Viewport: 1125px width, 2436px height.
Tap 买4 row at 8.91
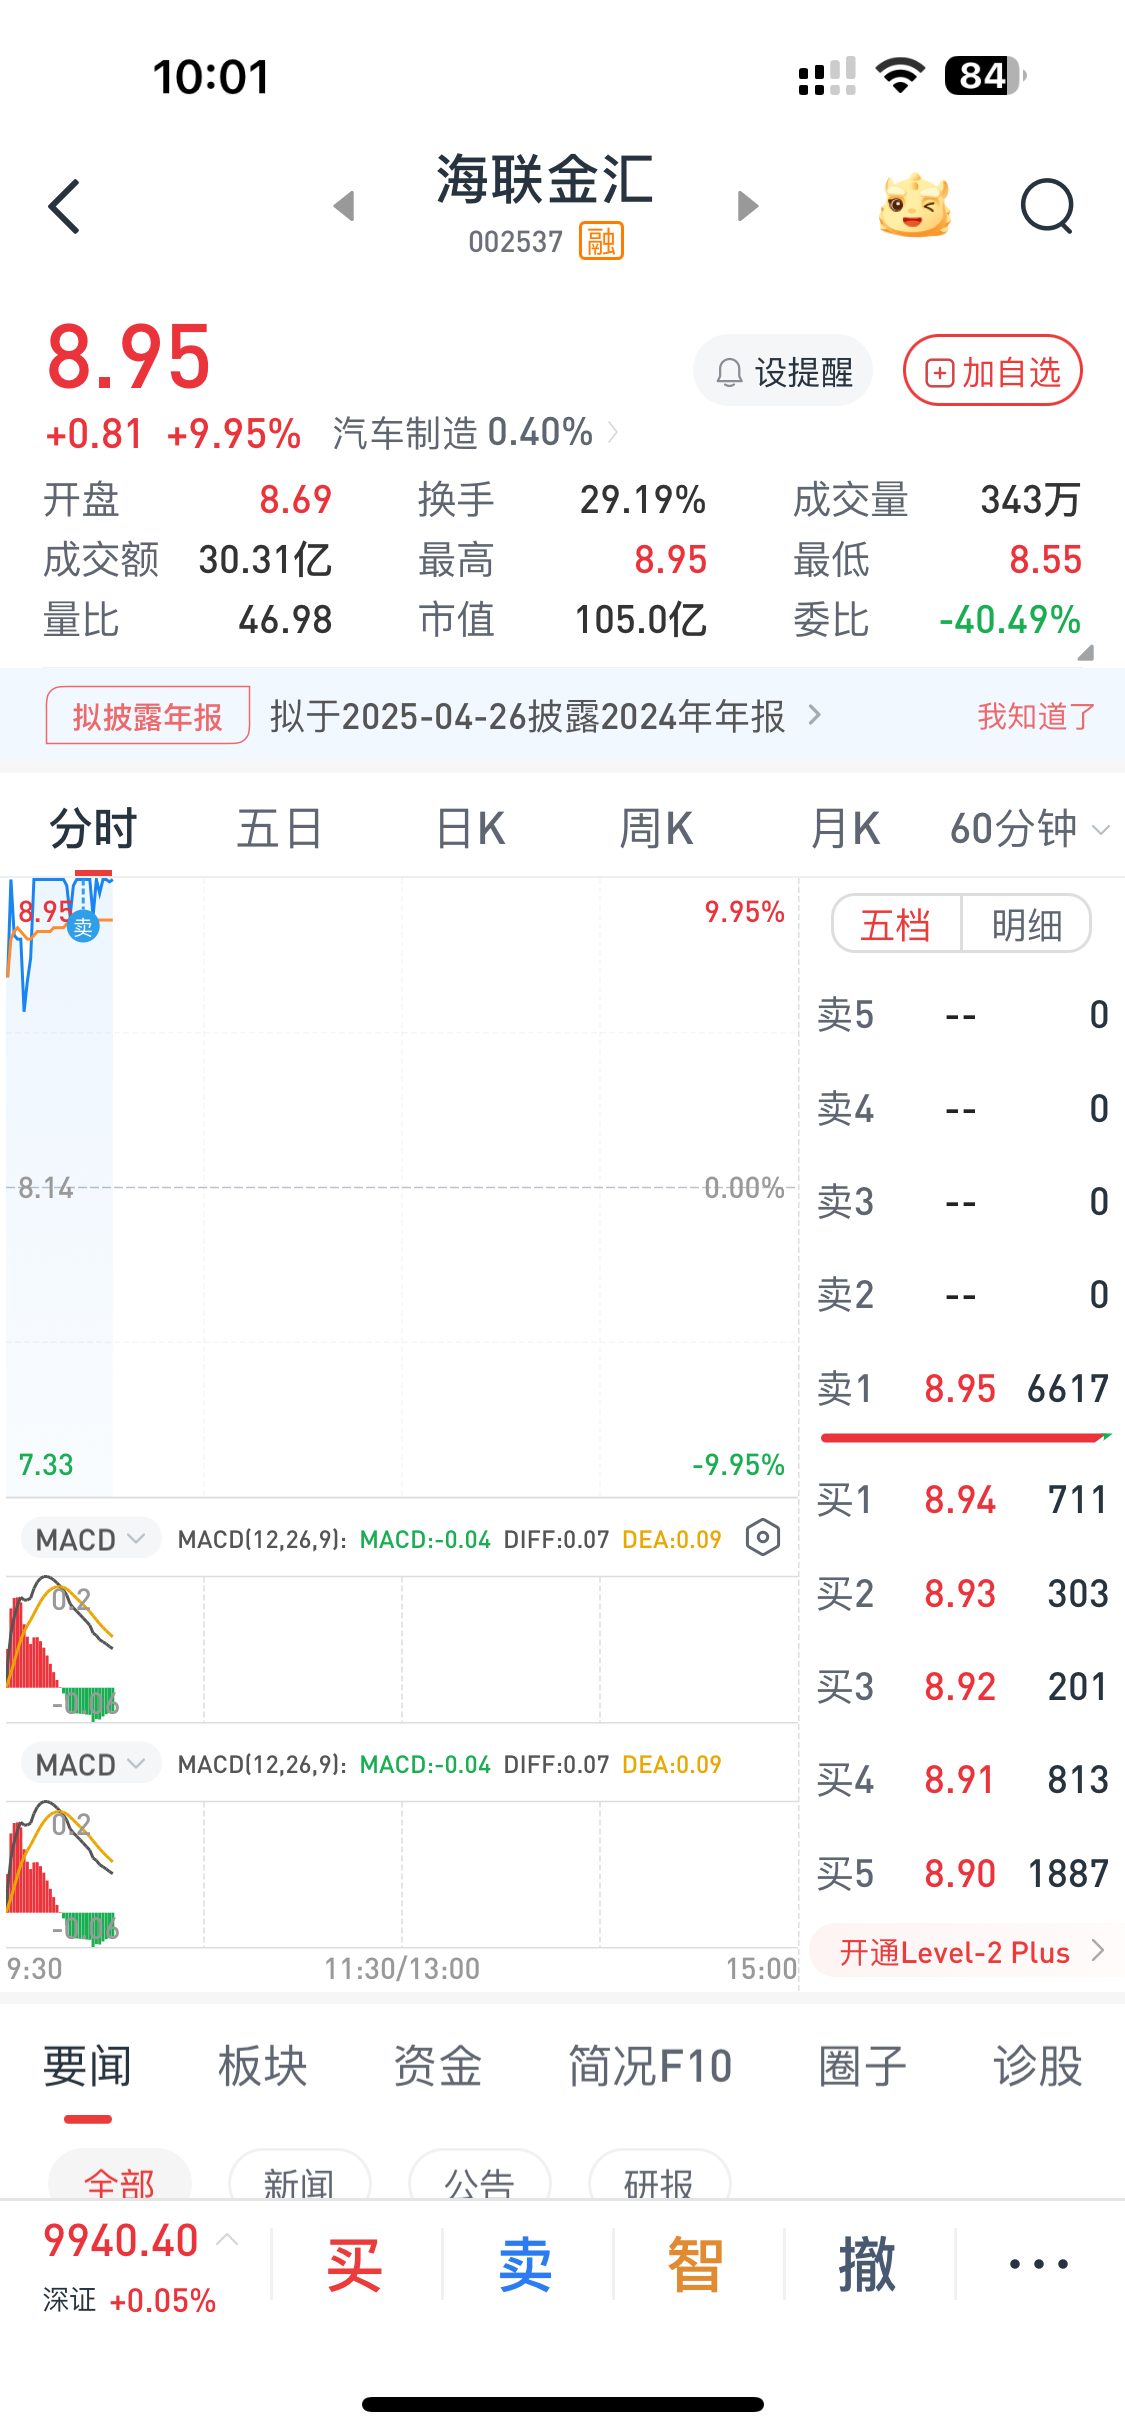tap(963, 1779)
